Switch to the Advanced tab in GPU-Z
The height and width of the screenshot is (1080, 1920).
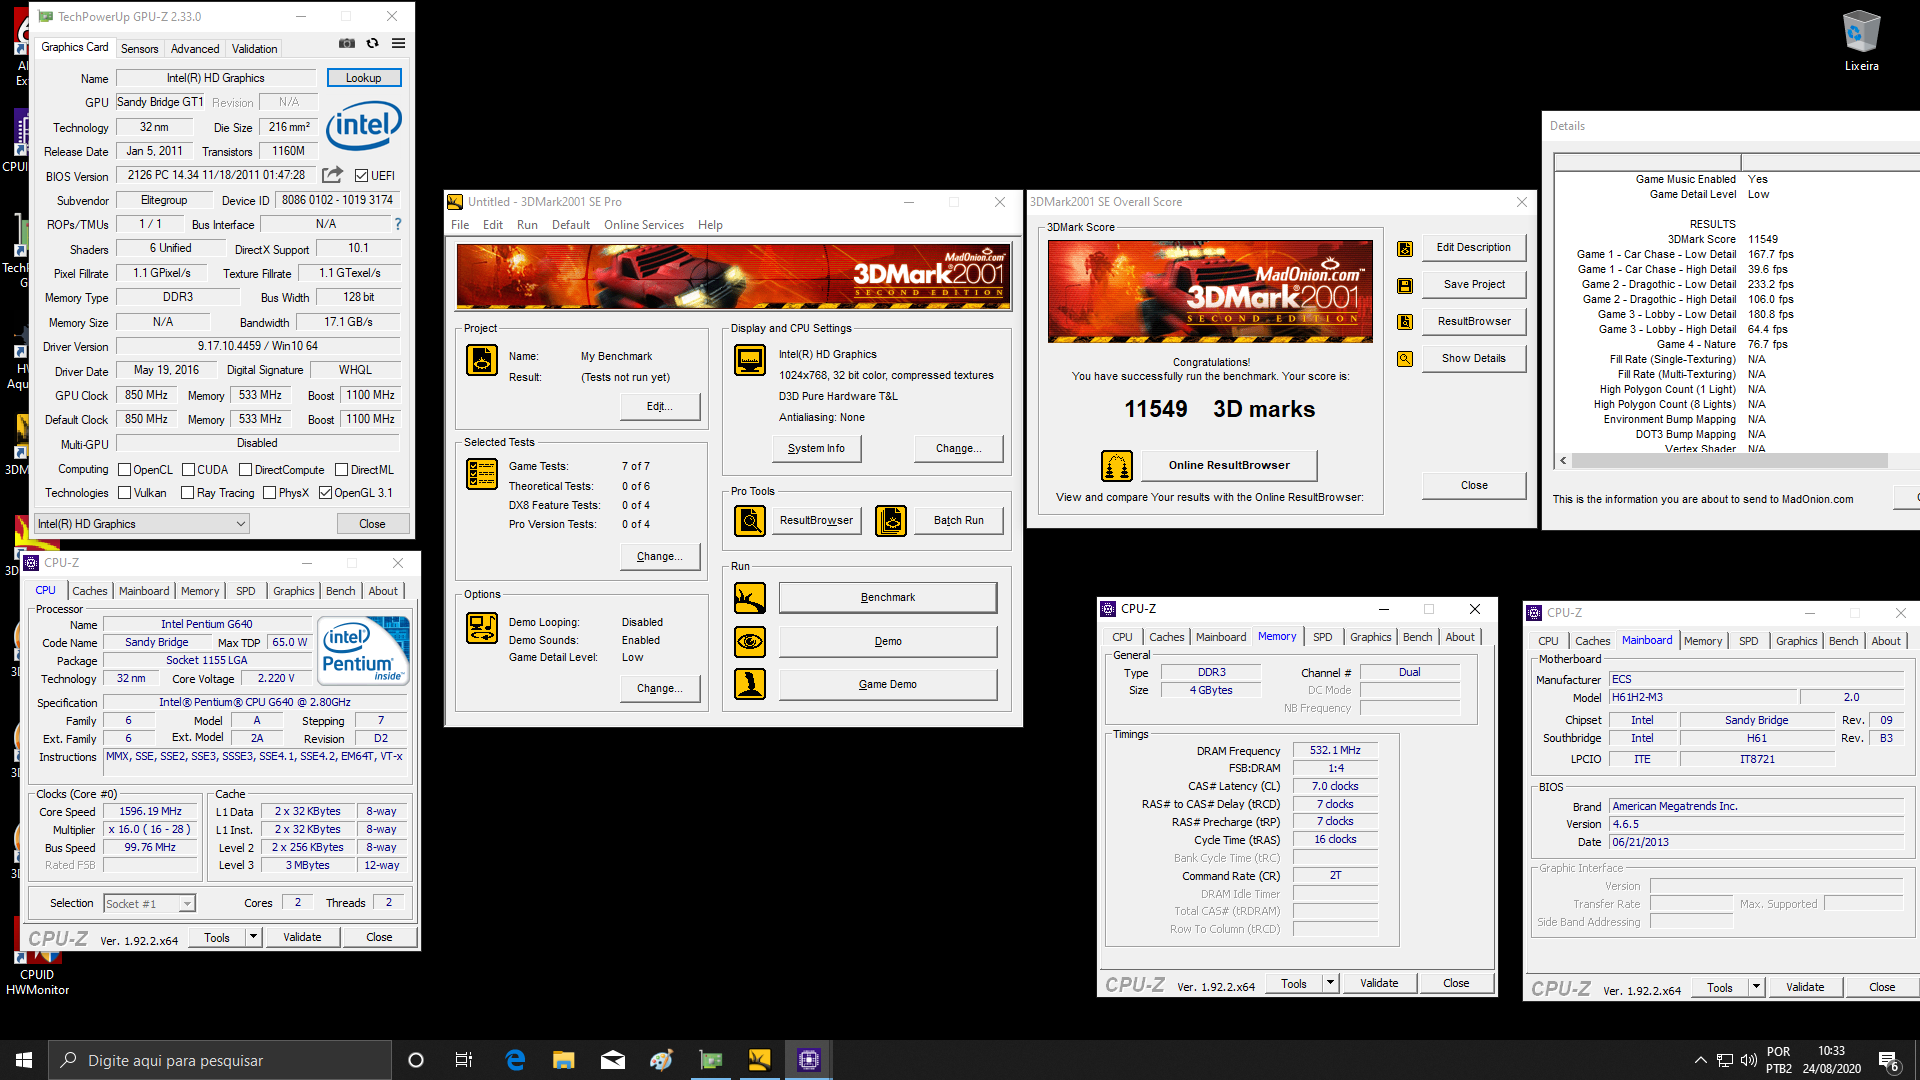(195, 48)
